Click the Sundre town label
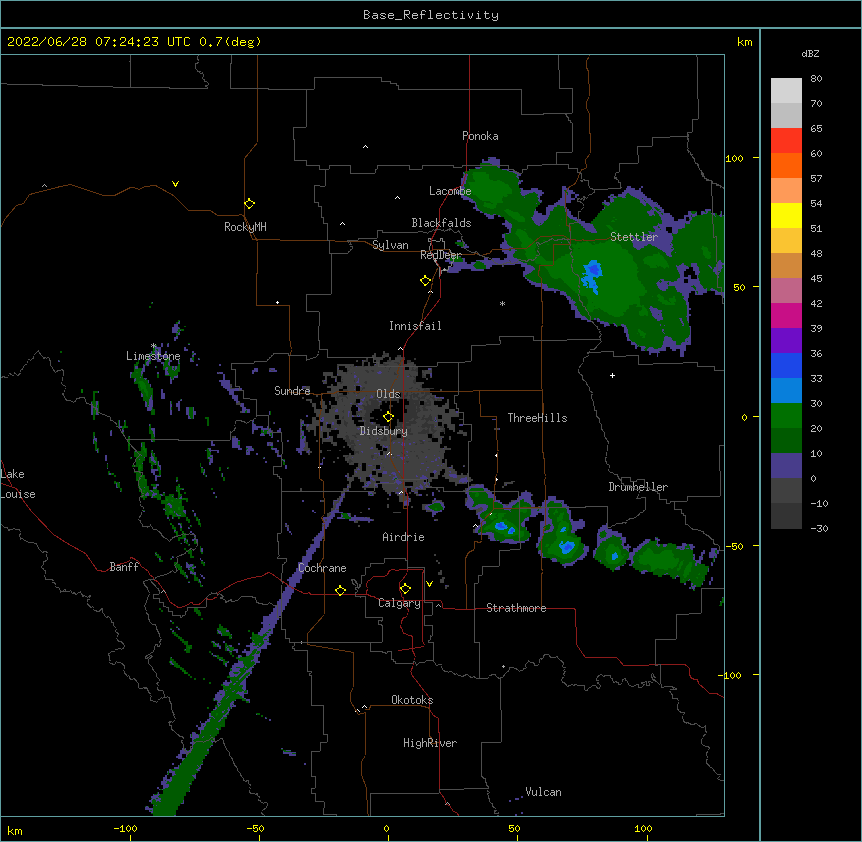862x842 pixels. pos(292,391)
